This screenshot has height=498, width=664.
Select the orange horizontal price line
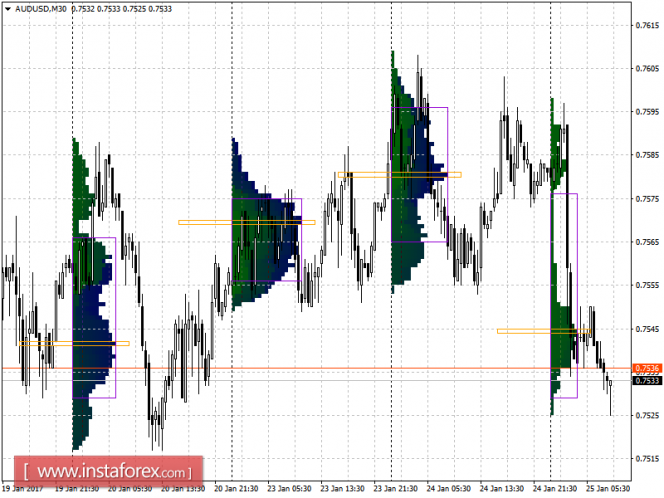(x=300, y=368)
